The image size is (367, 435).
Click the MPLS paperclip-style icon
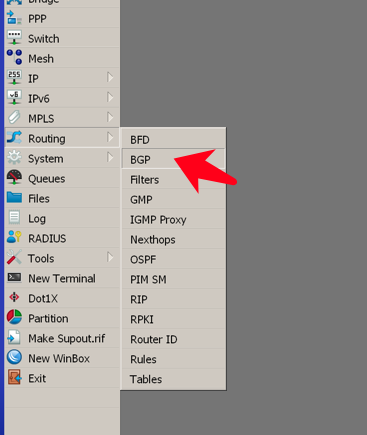click(x=14, y=118)
